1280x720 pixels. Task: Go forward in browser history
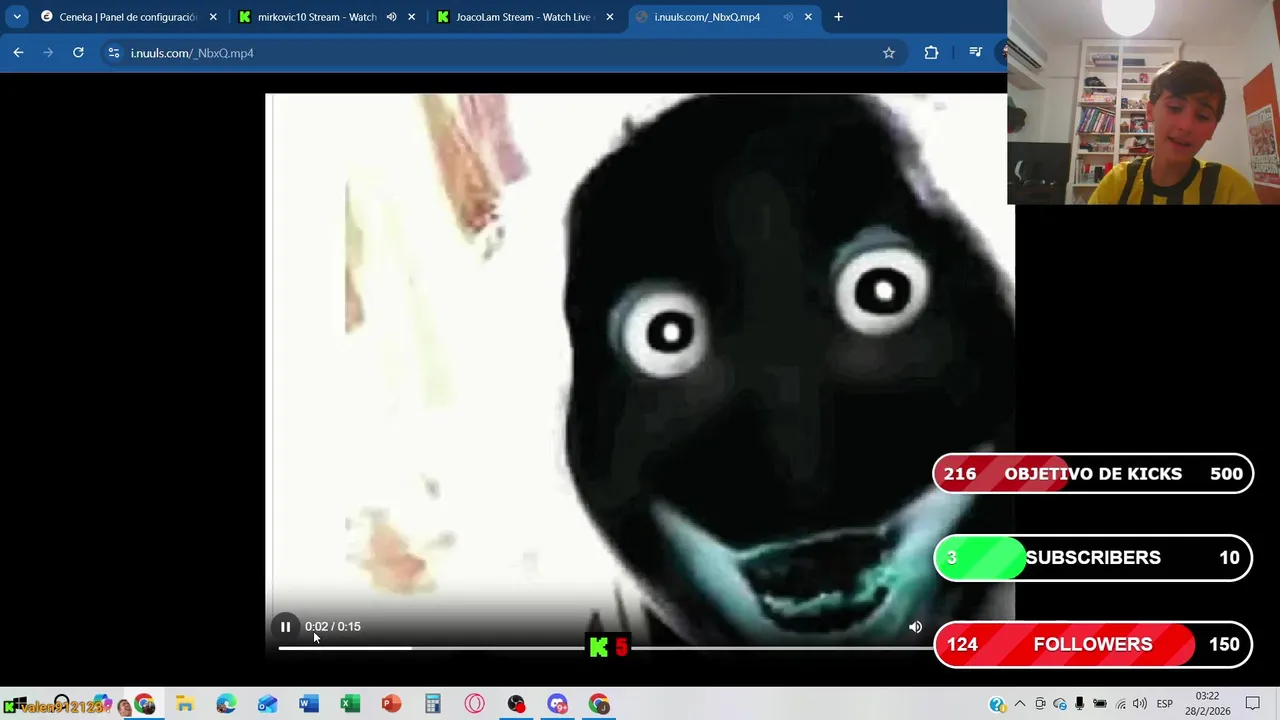(48, 53)
